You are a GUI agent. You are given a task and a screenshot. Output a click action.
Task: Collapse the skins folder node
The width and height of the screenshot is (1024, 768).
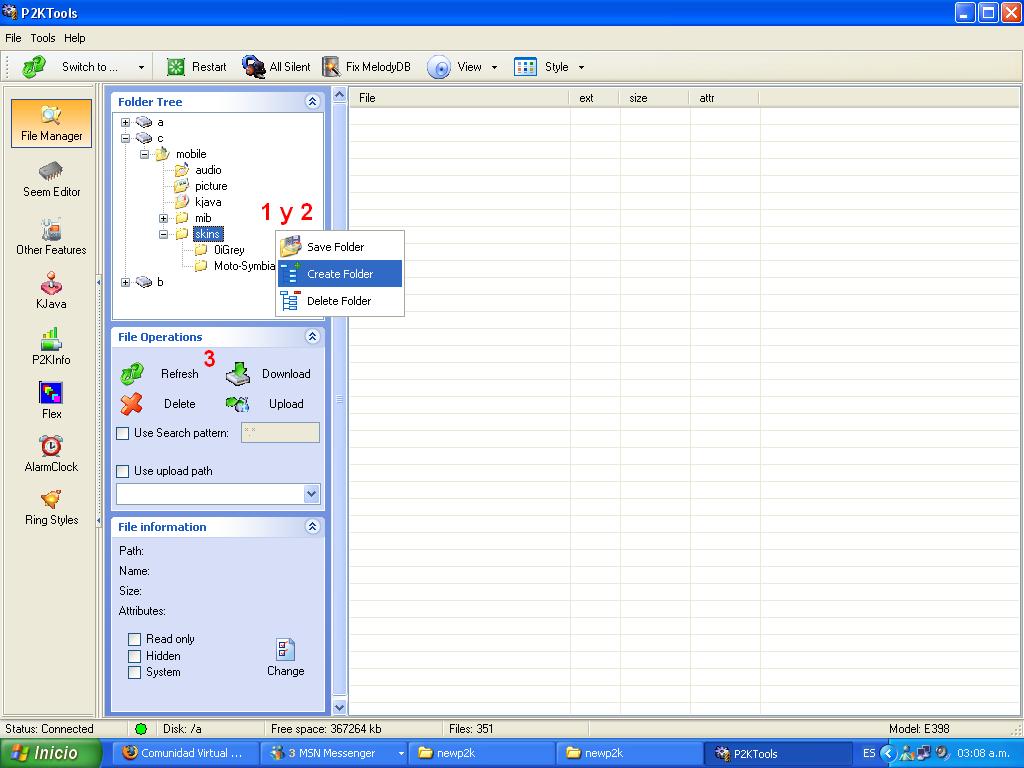(x=163, y=234)
